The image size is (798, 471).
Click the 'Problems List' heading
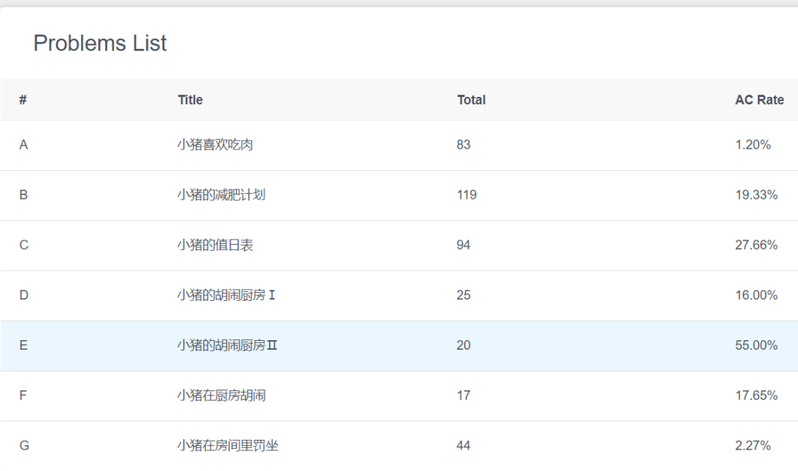tap(100, 43)
